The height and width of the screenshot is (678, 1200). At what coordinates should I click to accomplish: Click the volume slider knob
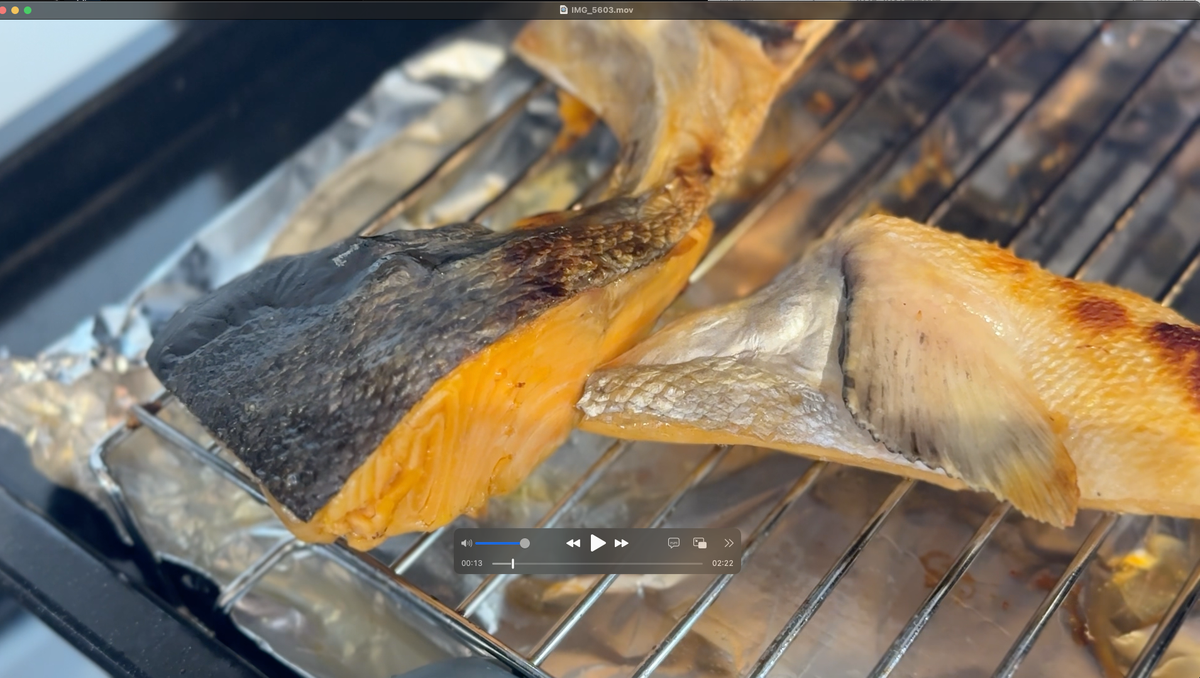[x=525, y=543]
